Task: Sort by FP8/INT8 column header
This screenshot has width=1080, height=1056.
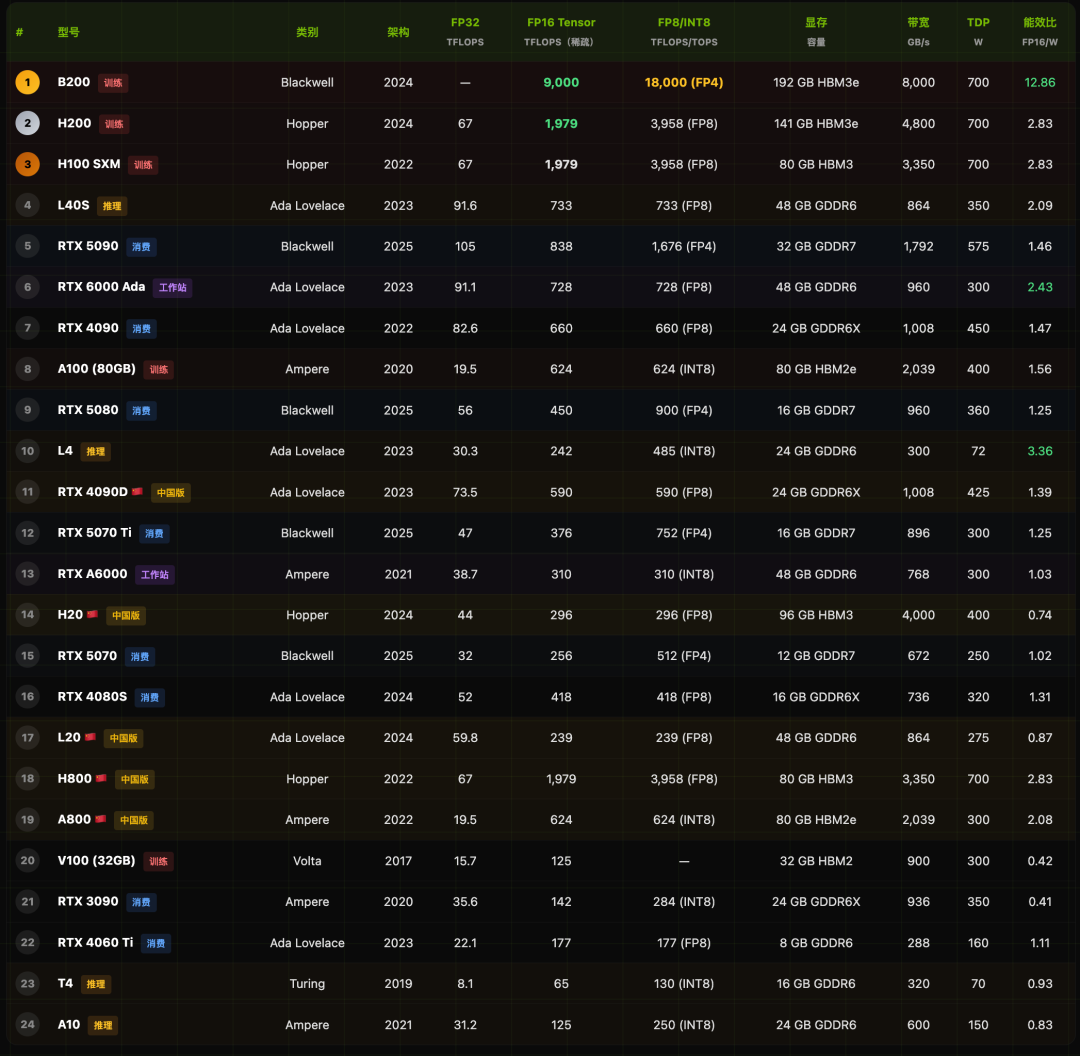Action: 684,32
